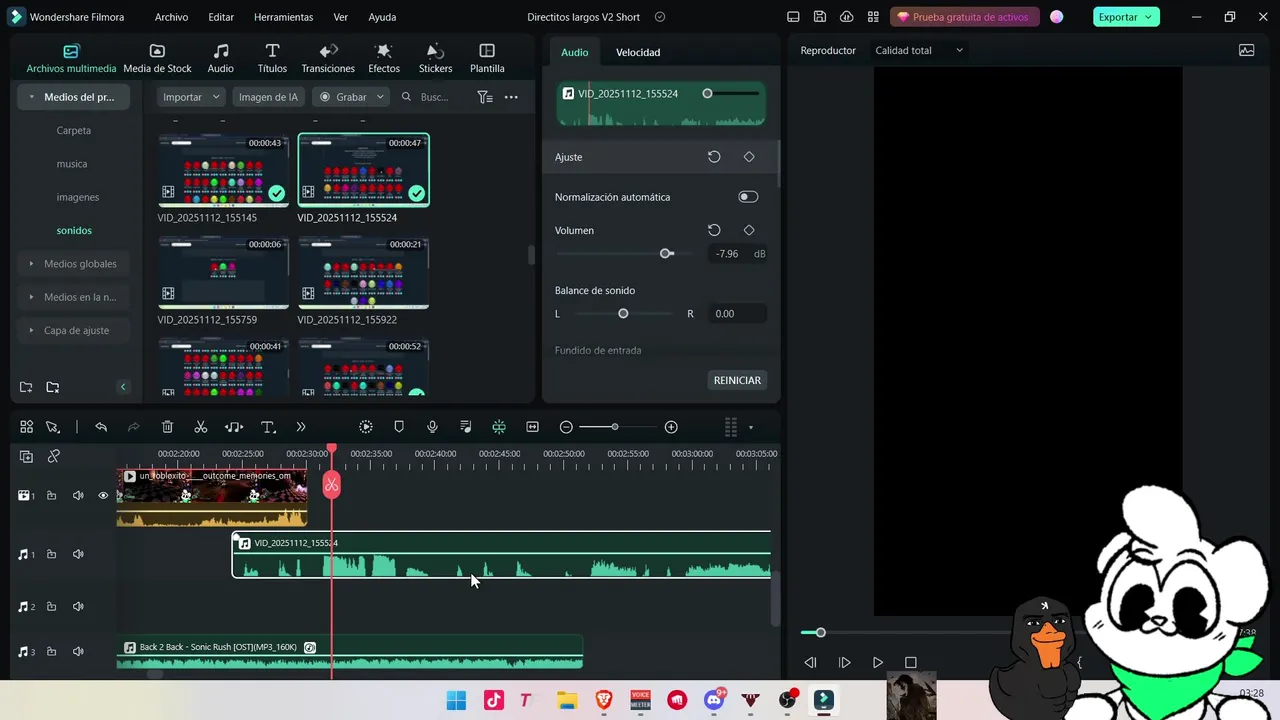Select the musica folder
The image size is (1280, 720).
(x=72, y=164)
